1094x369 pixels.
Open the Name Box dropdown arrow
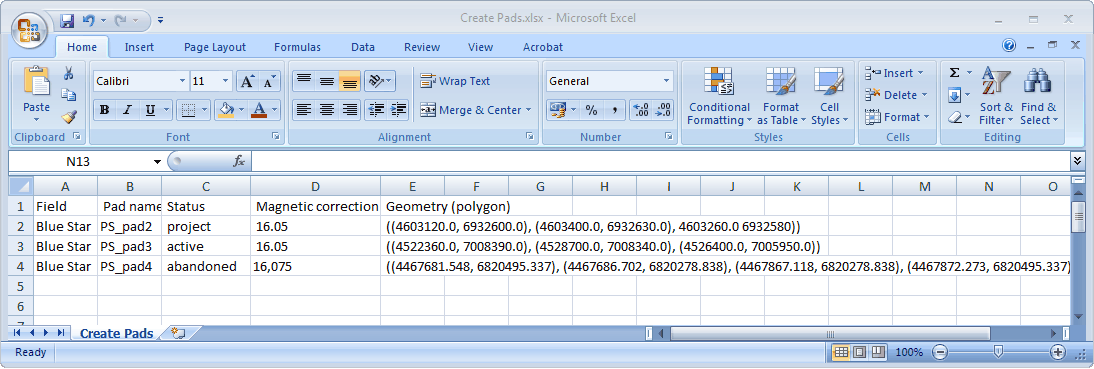click(x=157, y=162)
